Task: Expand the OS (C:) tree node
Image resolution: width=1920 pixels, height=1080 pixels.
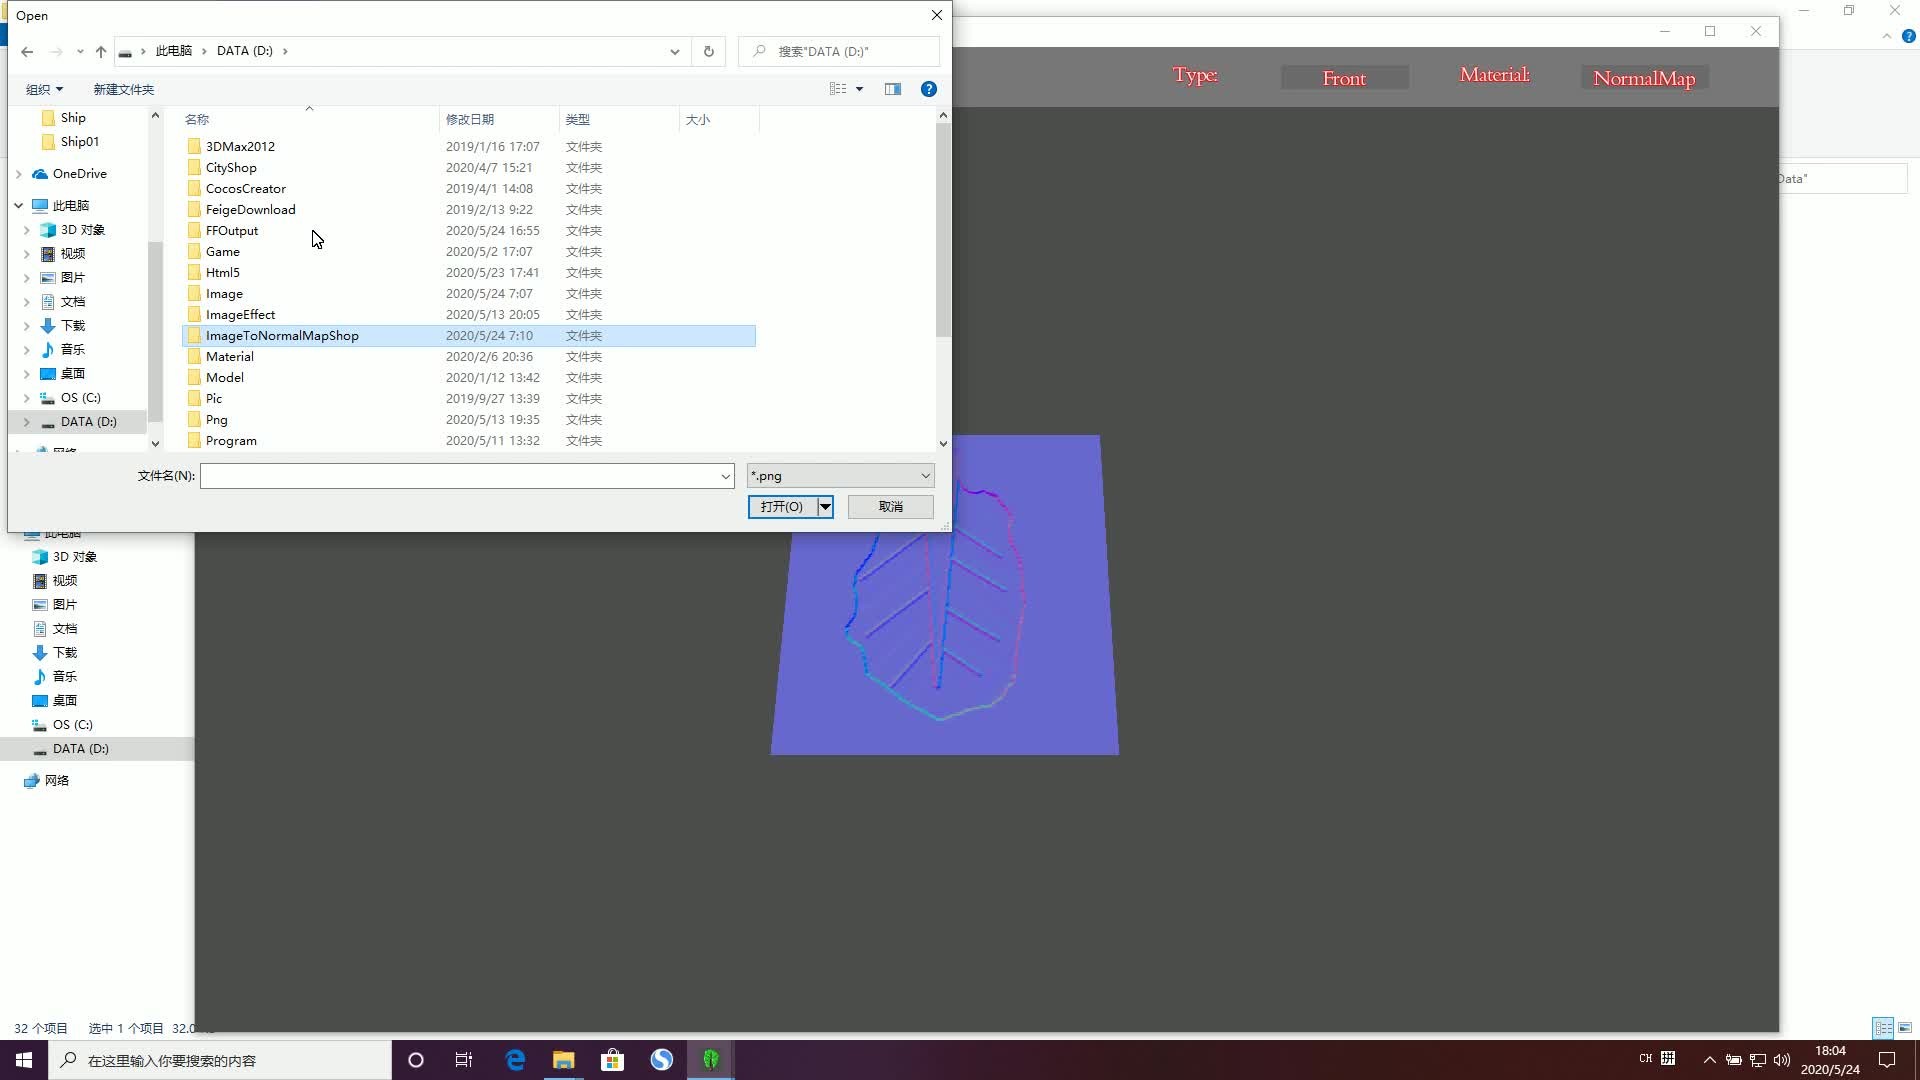Action: pyautogui.click(x=27, y=398)
